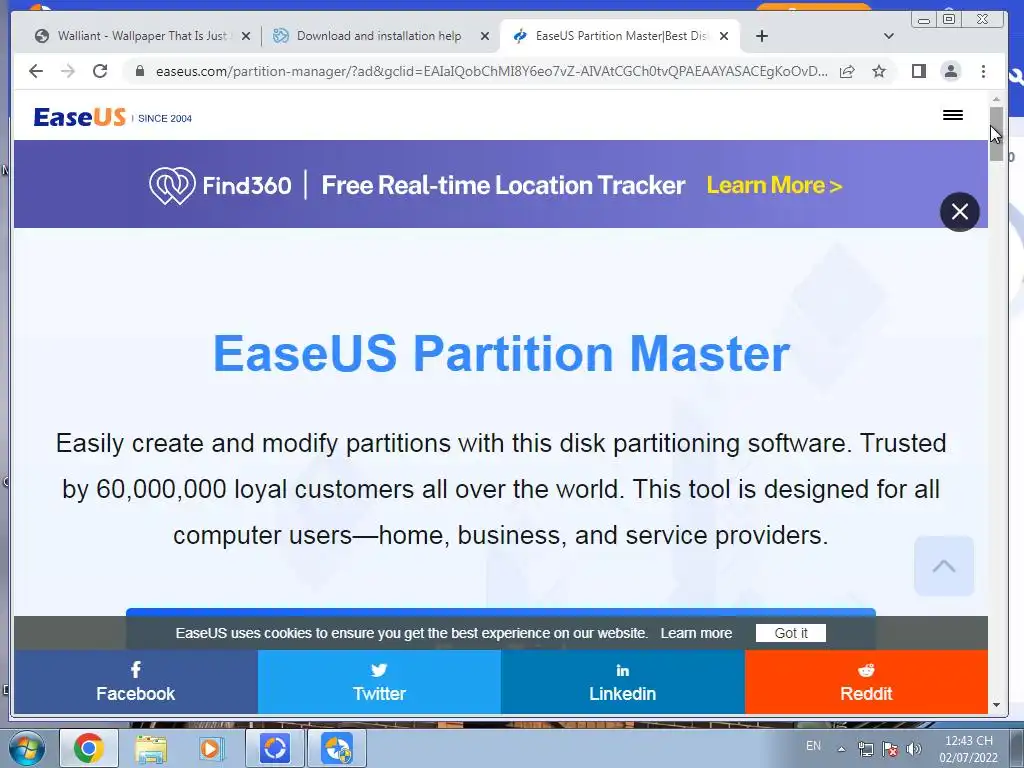Share the page on Reddit
This screenshot has width=1024, height=768.
pos(866,682)
